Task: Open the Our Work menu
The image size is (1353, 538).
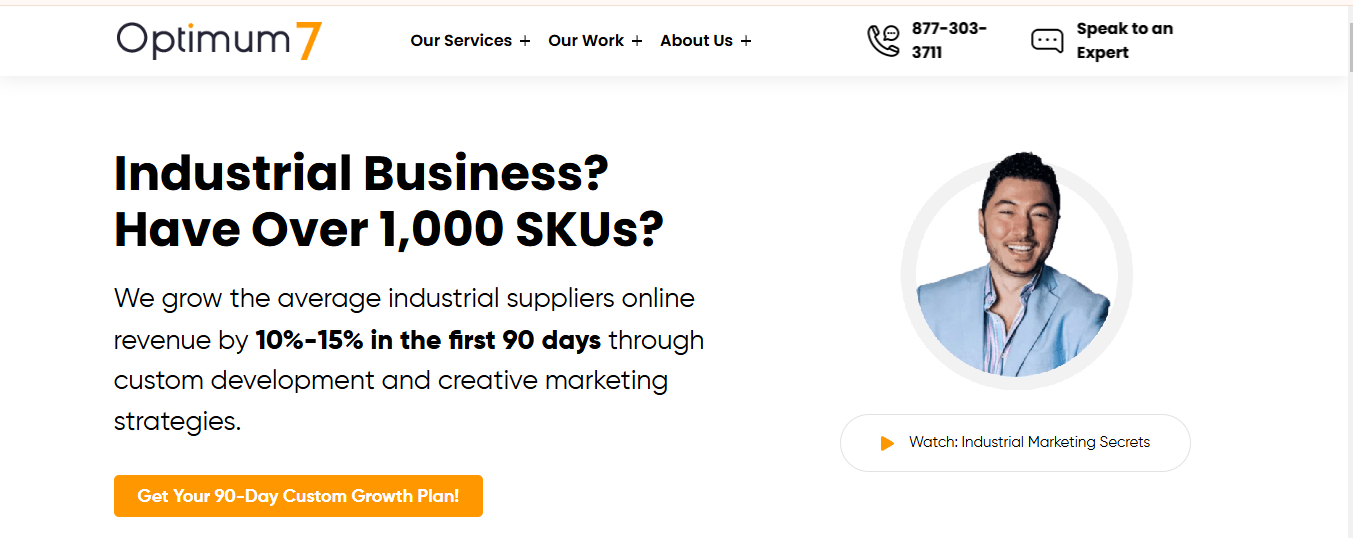Action: [586, 41]
